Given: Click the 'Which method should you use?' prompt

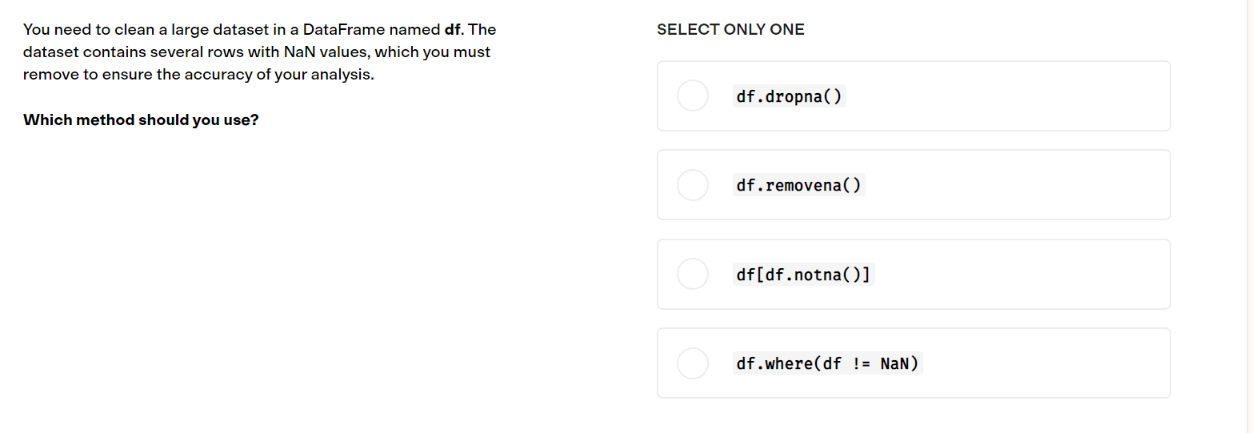Looking at the screenshot, I should (x=141, y=121).
